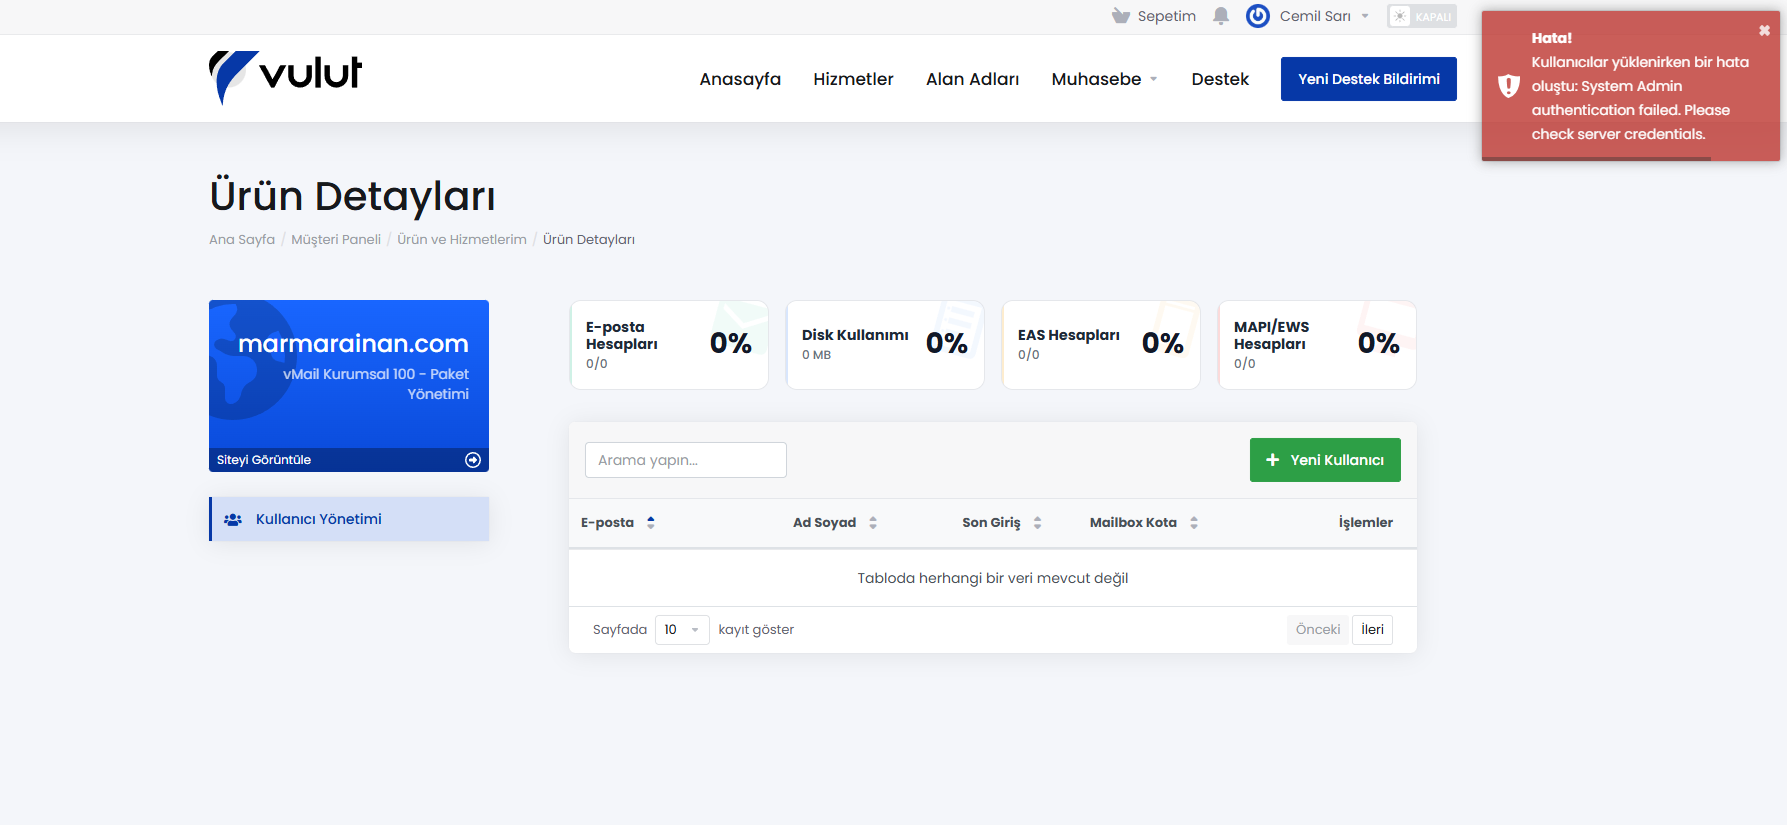Go to the Ana Sayfa breadcrumb
1787x825 pixels.
pos(242,240)
